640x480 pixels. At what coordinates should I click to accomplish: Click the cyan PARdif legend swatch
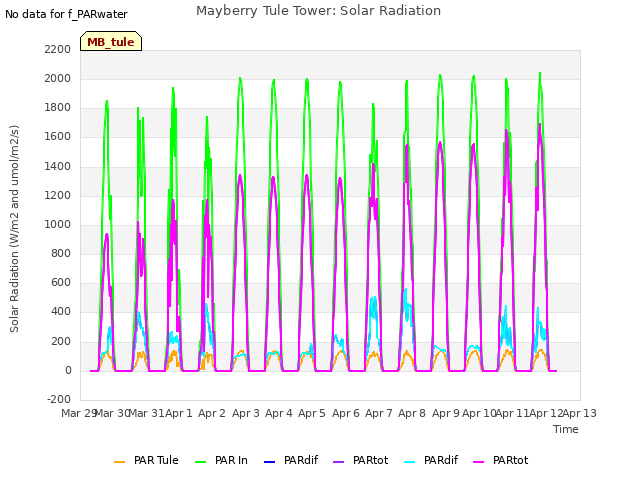409,462
